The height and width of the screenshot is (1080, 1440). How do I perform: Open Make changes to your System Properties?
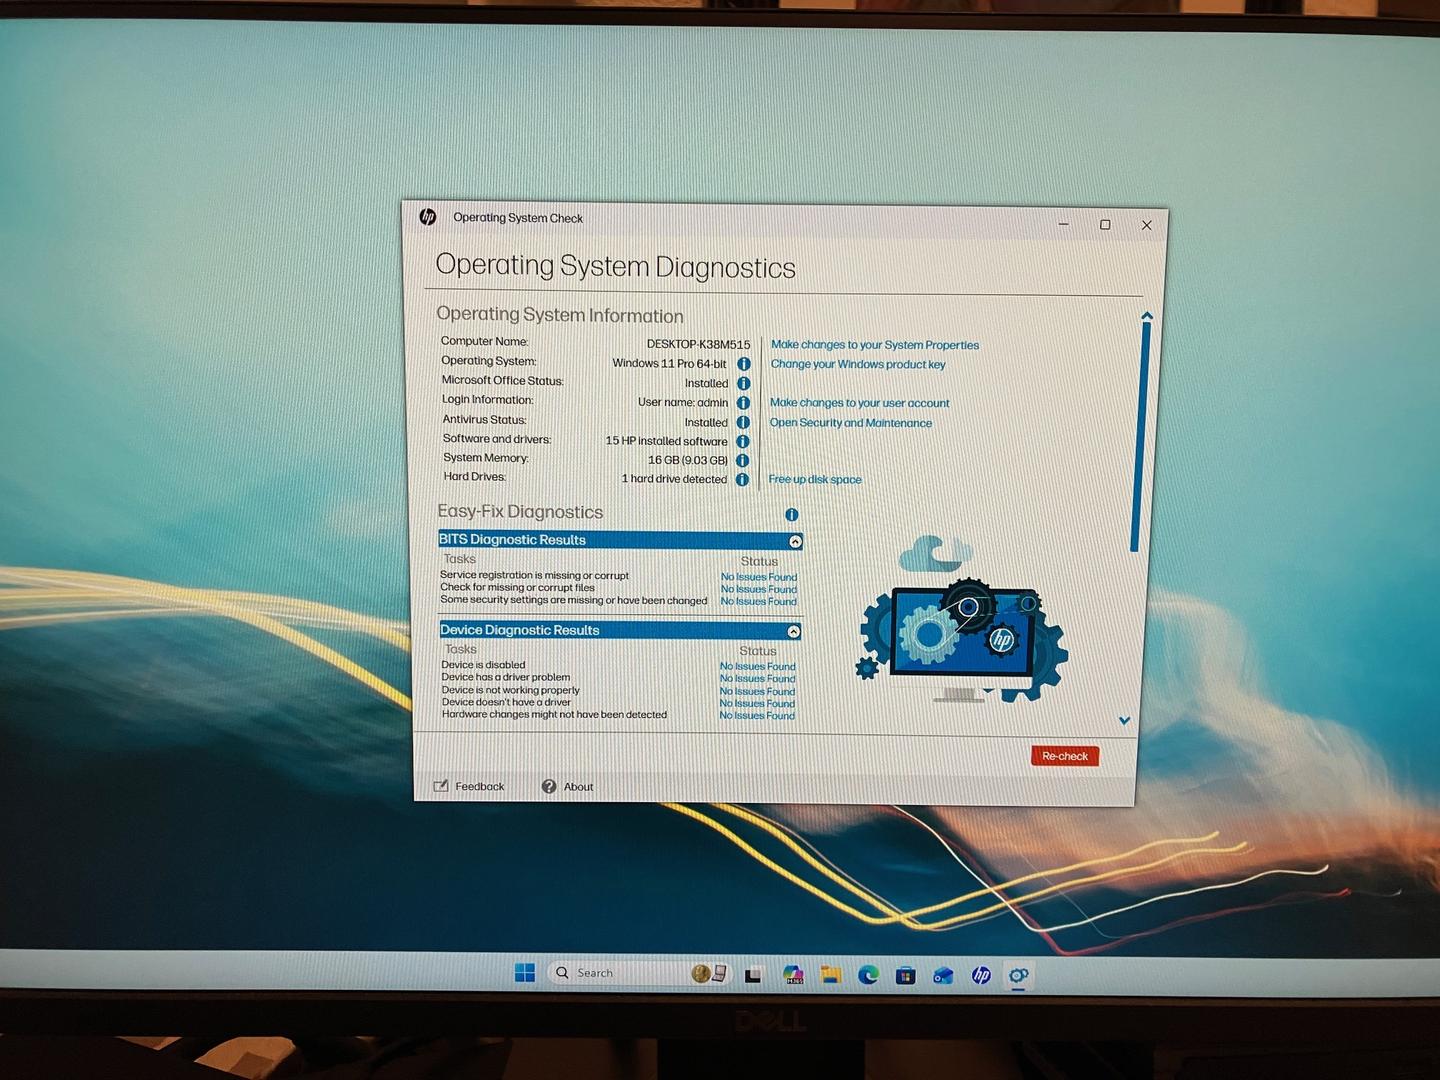coord(874,345)
